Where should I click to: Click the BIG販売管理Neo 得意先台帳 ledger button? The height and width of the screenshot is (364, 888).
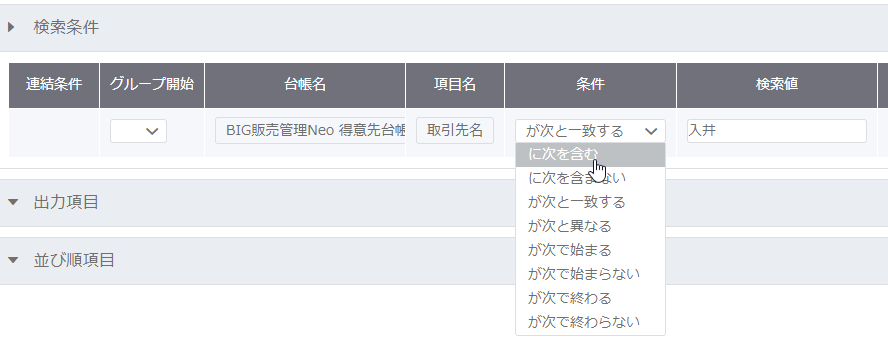click(x=310, y=131)
